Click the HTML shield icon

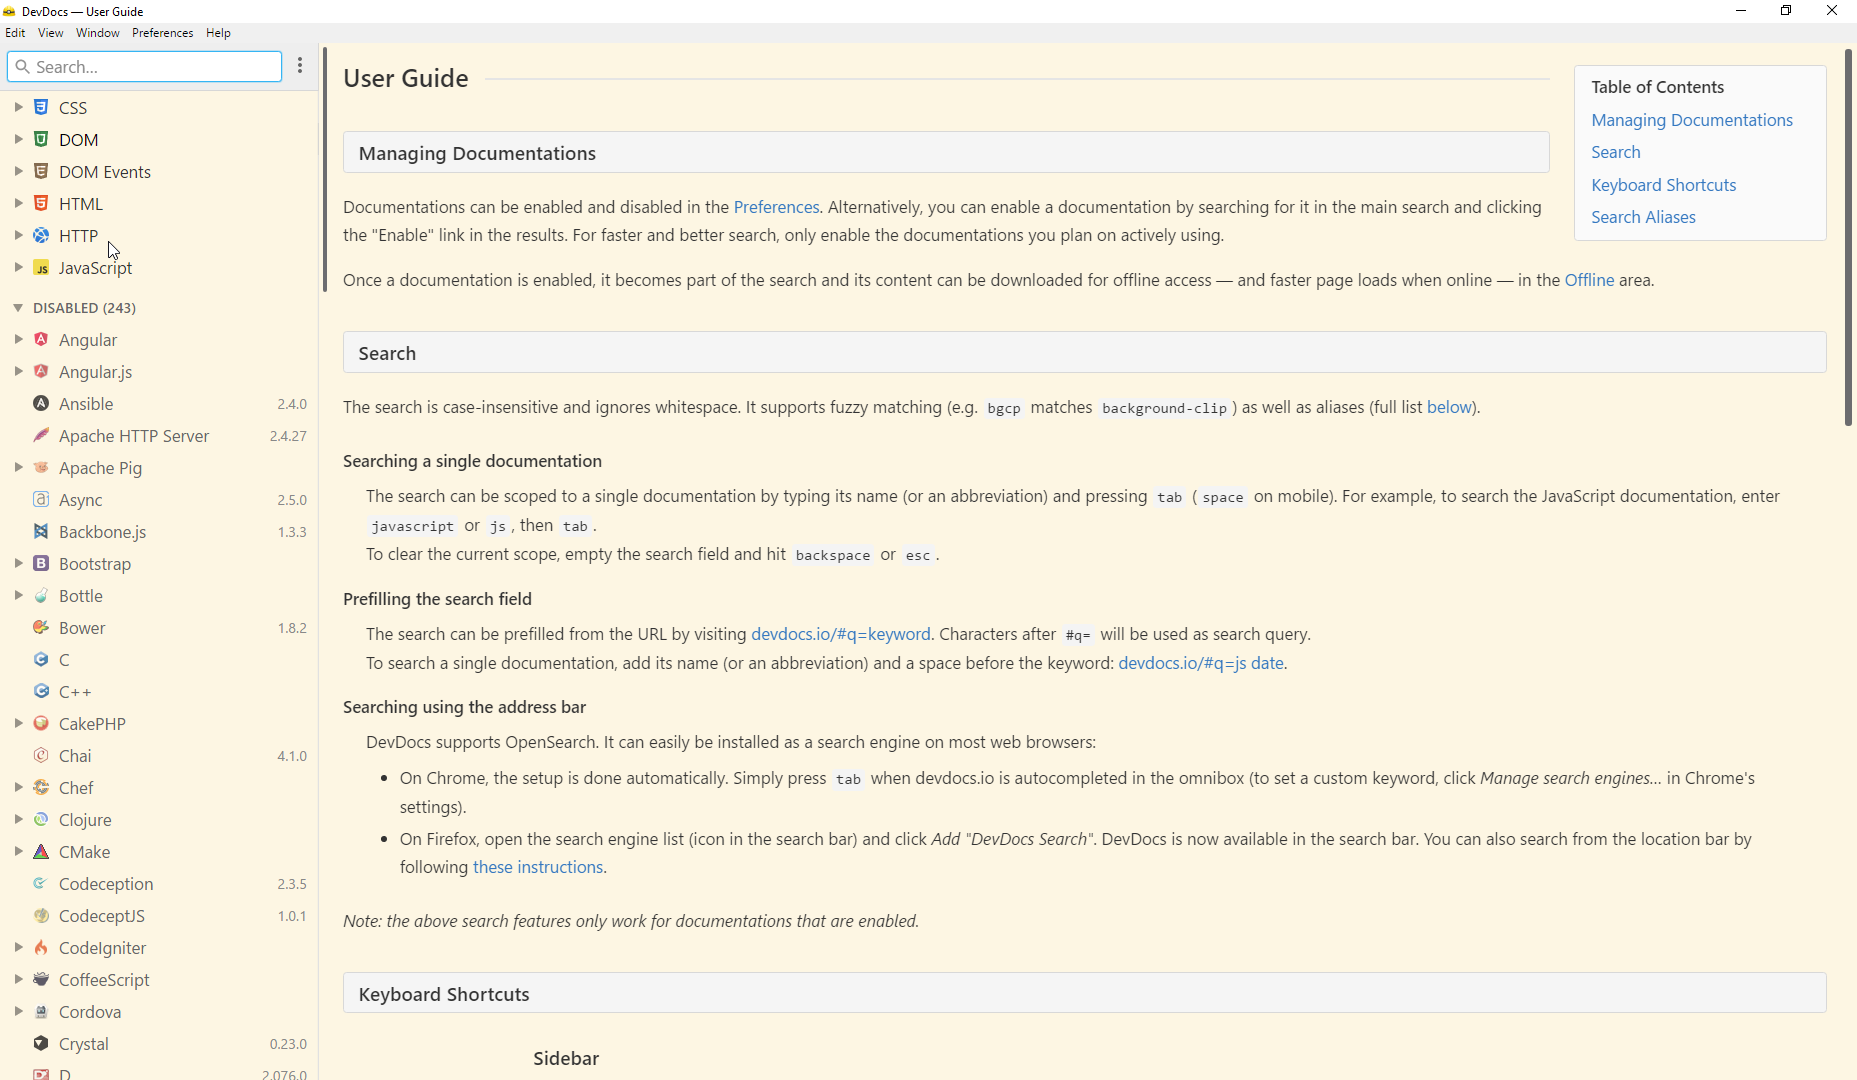(41, 203)
